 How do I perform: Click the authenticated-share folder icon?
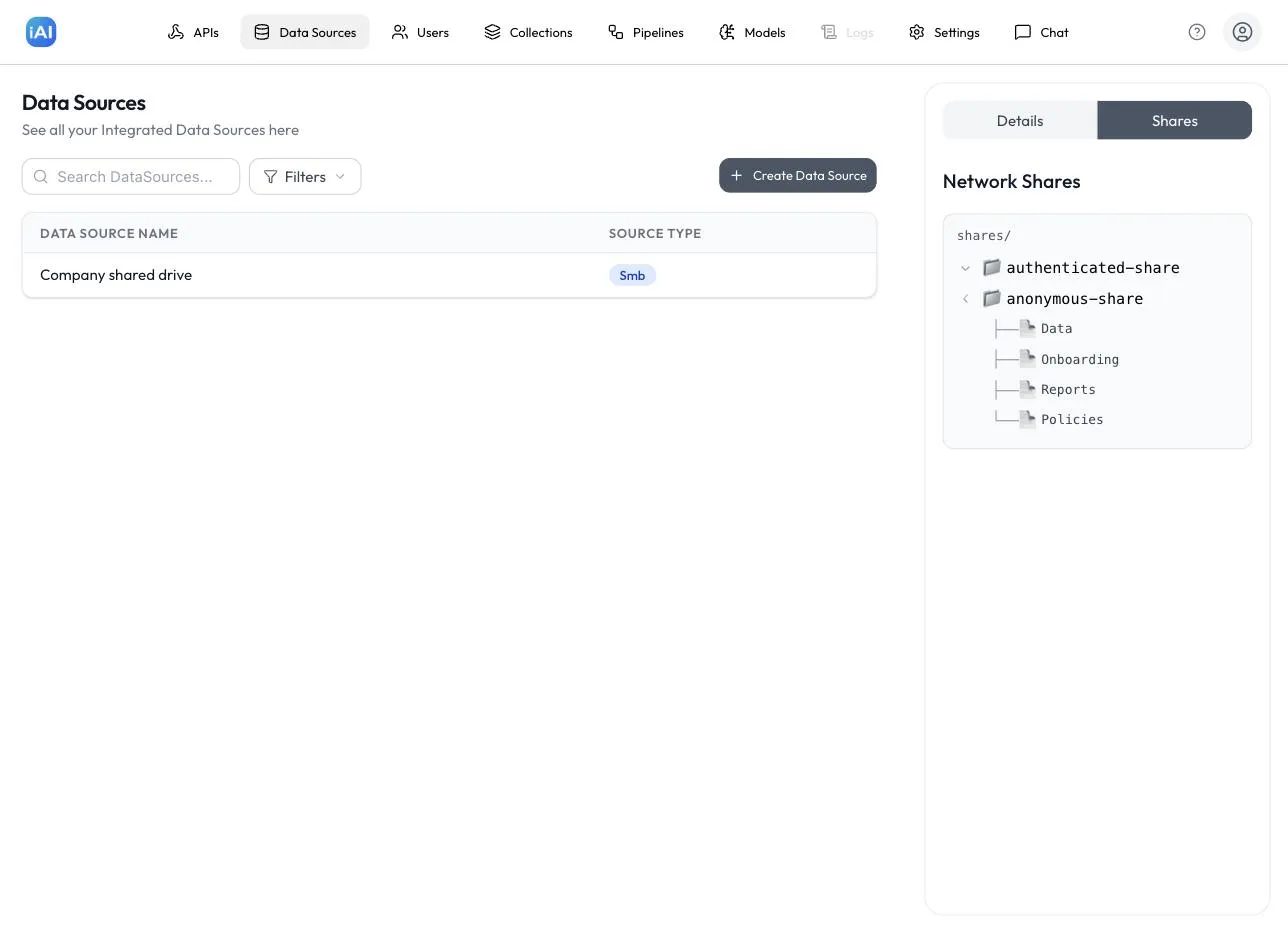point(991,267)
